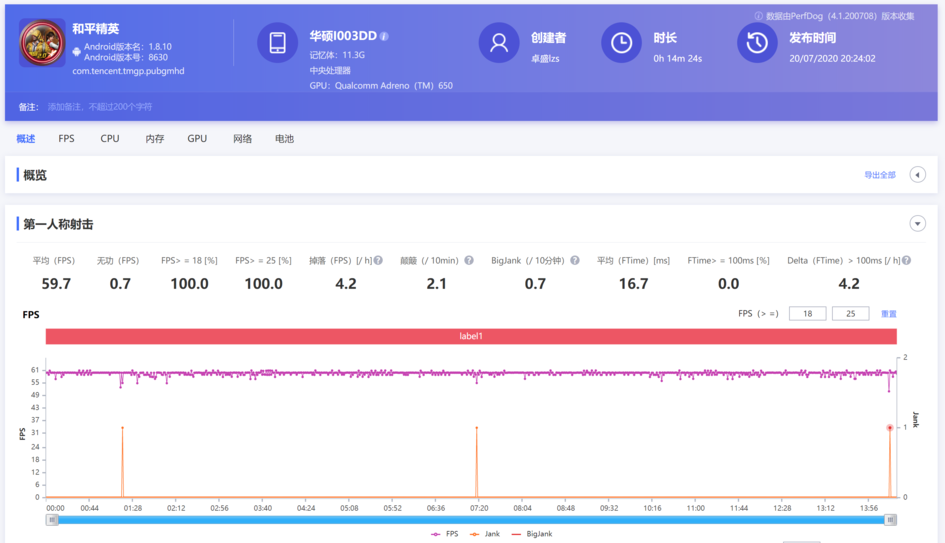Image resolution: width=945 pixels, height=543 pixels.
Task: Click the 无功 (FPS) value 0.7
Action: [120, 284]
